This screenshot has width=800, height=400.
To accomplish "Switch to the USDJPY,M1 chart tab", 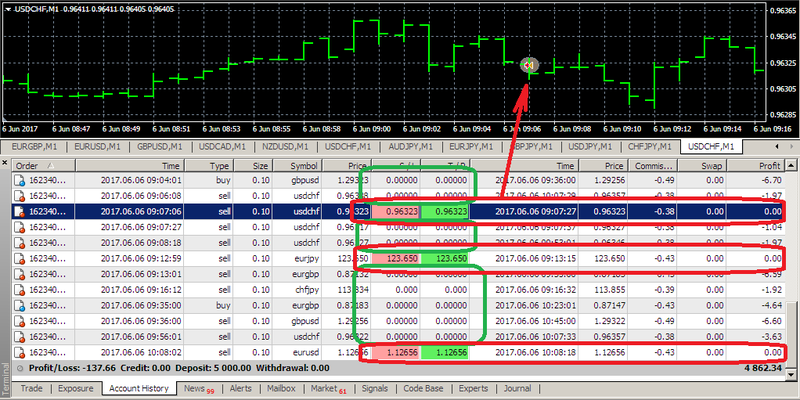I will pyautogui.click(x=591, y=147).
